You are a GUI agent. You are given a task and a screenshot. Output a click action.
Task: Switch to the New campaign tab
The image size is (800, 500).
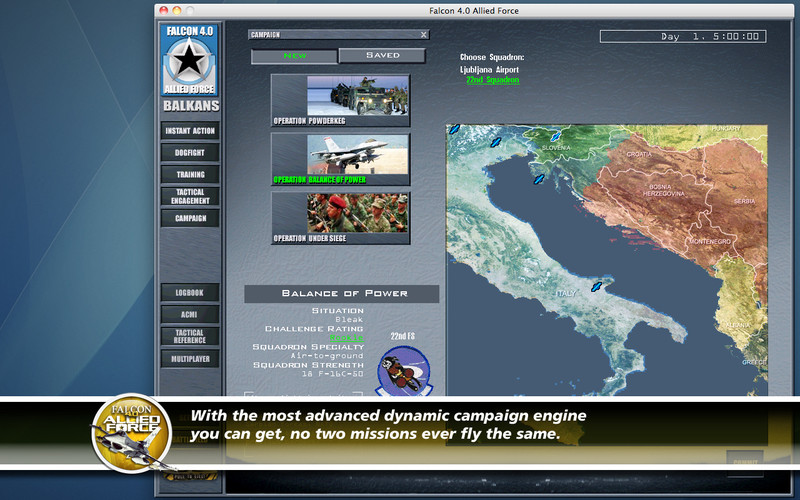click(x=294, y=56)
